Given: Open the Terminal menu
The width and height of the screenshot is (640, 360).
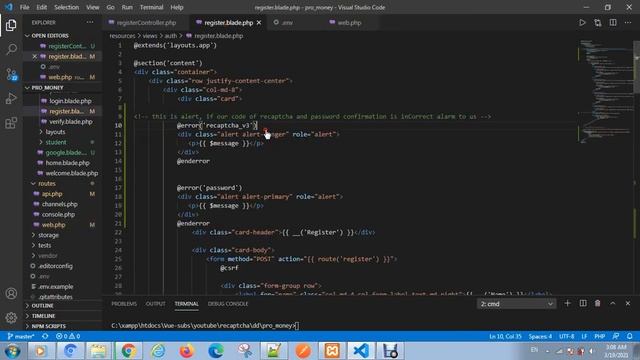Looking at the screenshot, I should click(x=151, y=7).
